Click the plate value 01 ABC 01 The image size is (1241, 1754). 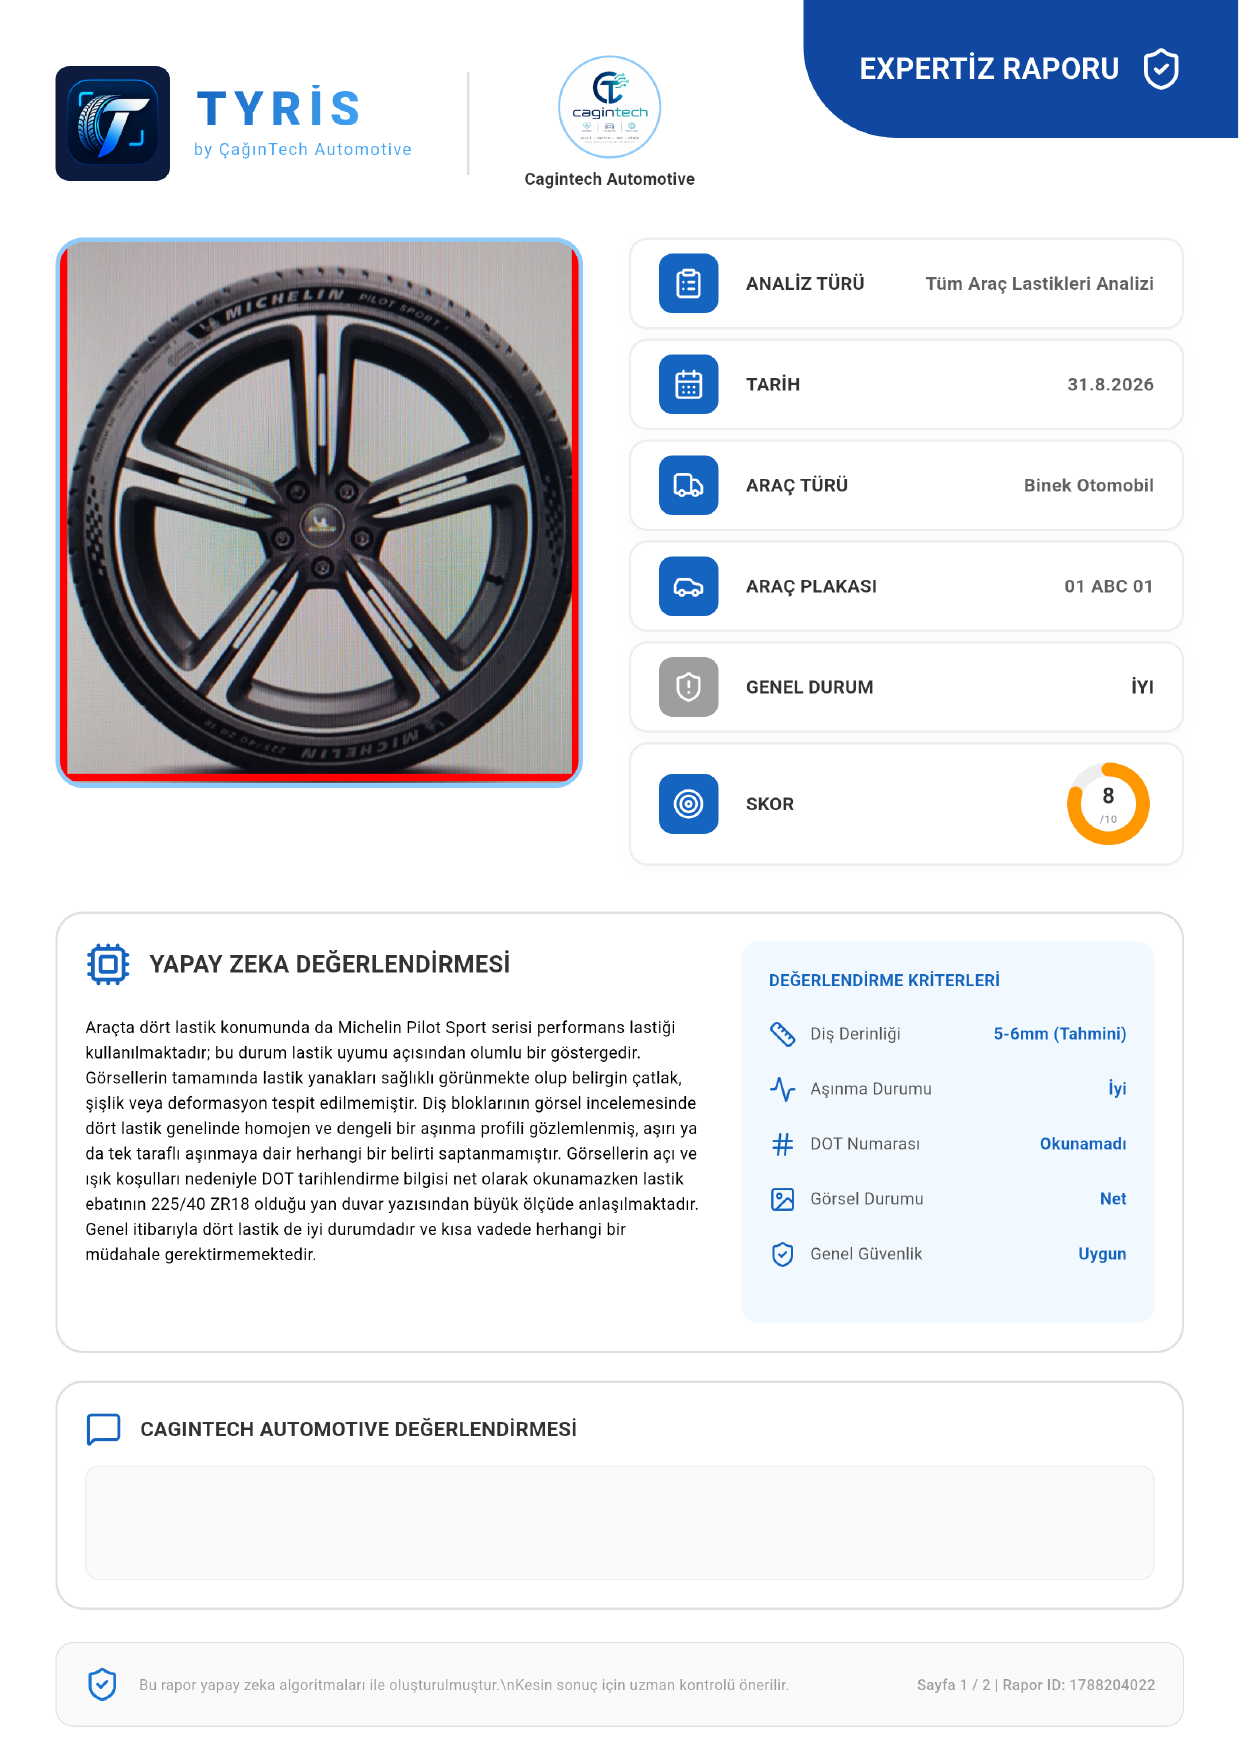(x=1108, y=587)
